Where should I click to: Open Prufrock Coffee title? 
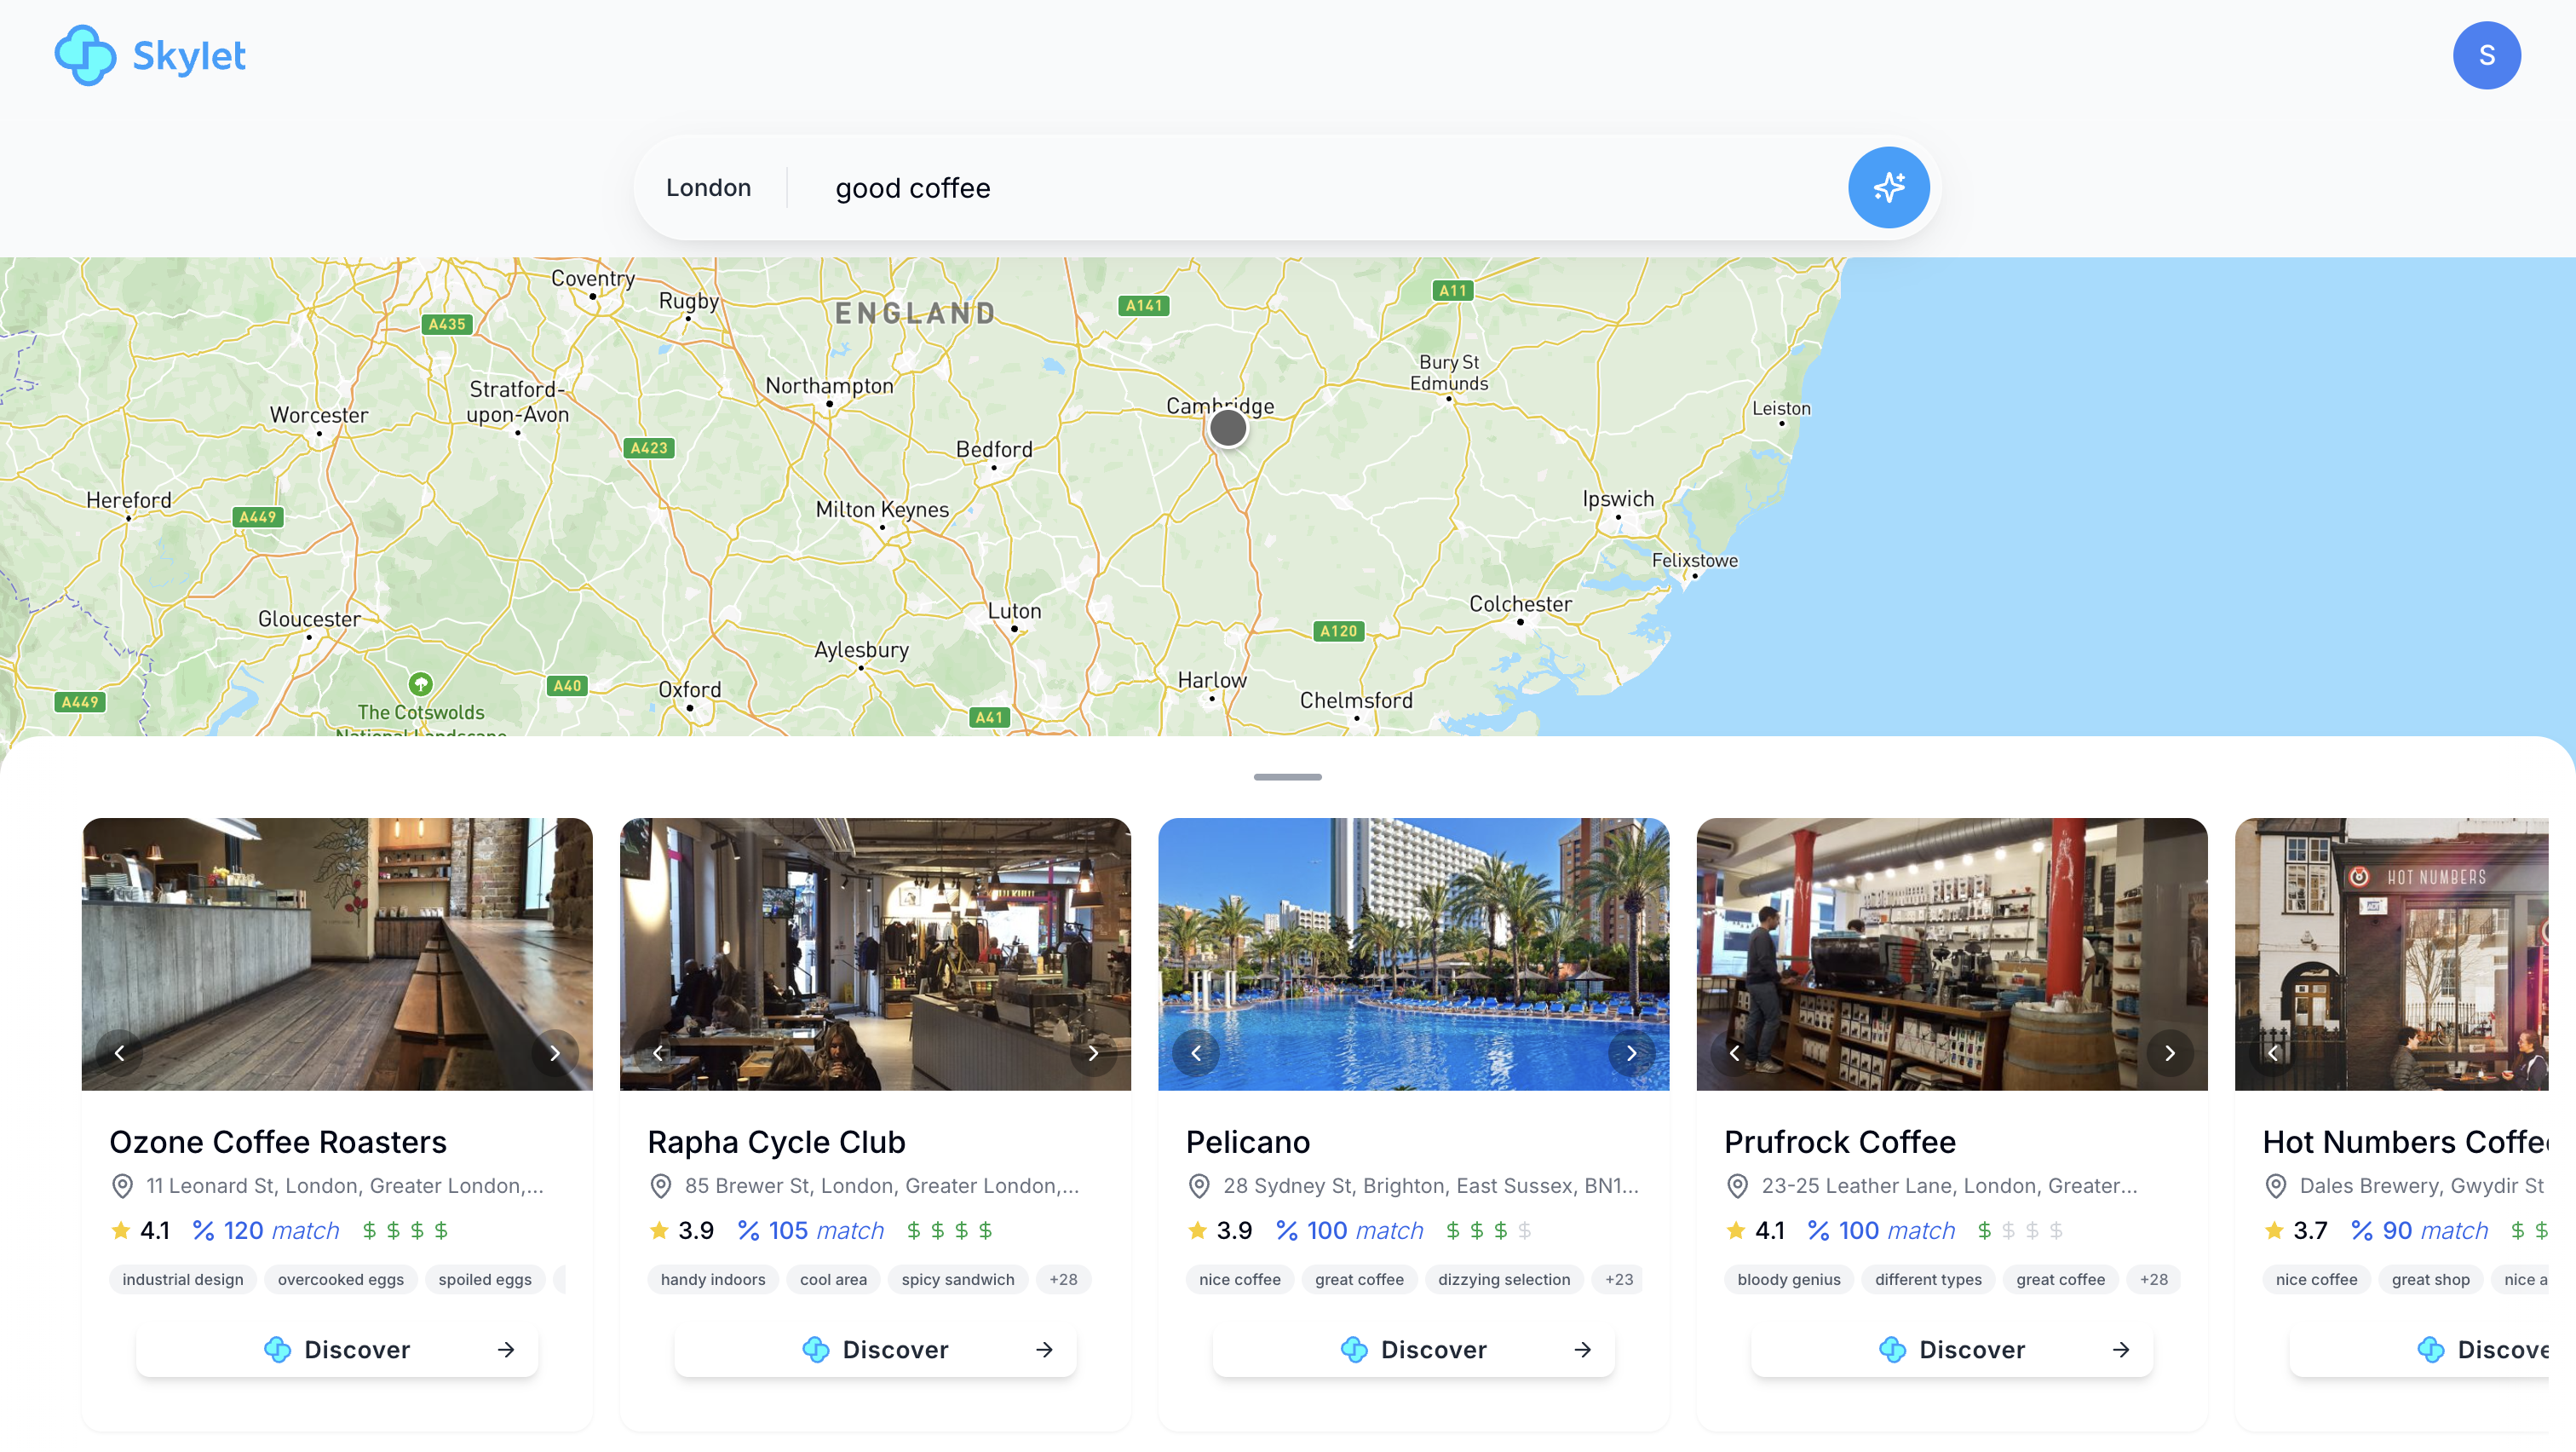[x=1839, y=1142]
